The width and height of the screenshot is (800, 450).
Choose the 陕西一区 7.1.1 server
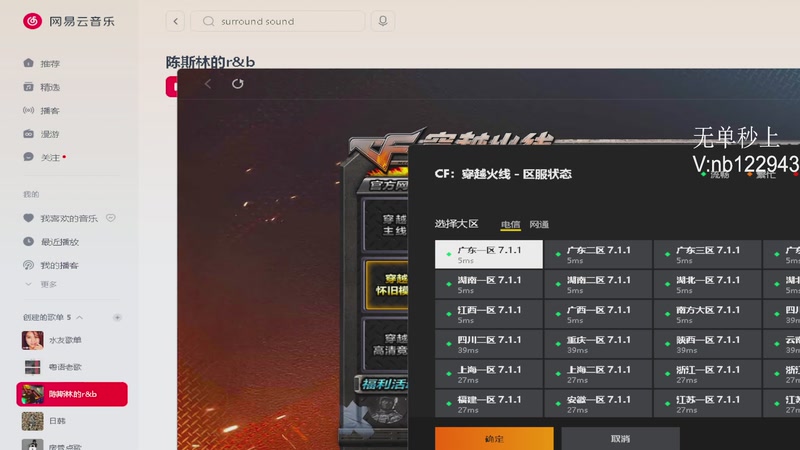[708, 344]
